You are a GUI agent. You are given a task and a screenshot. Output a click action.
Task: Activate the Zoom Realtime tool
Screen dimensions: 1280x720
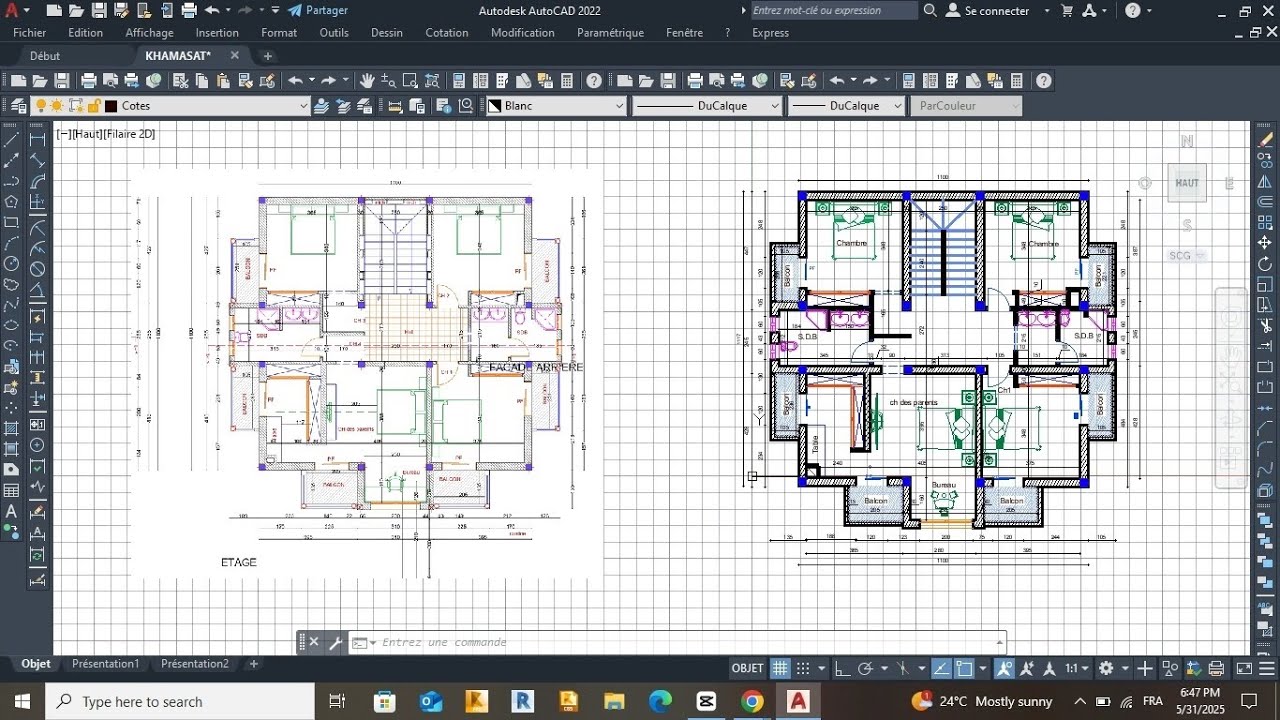pos(389,81)
